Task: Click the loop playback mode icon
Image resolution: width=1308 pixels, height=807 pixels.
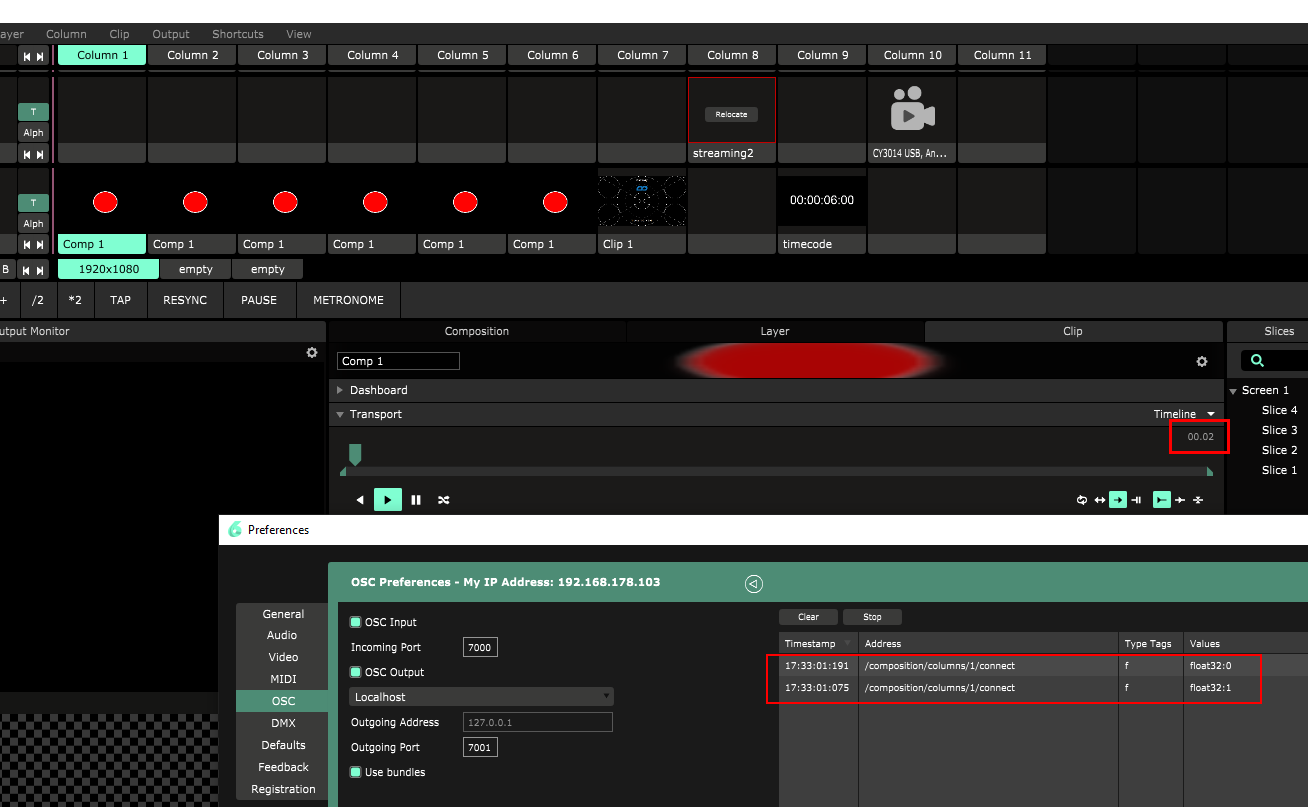Action: [x=1082, y=500]
